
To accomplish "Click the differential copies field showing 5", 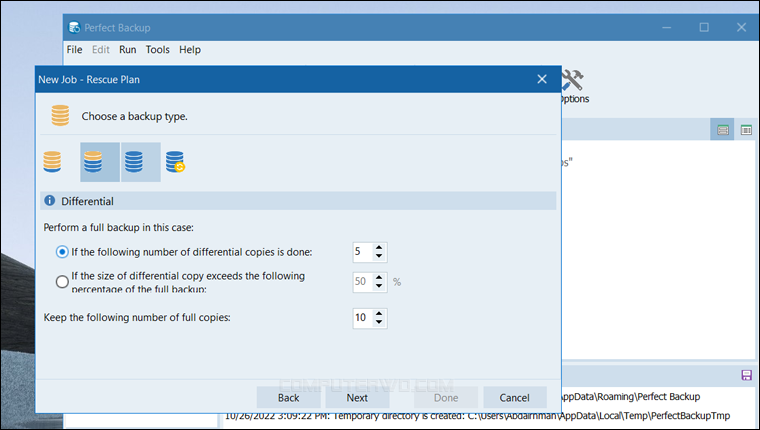I will pos(363,252).
